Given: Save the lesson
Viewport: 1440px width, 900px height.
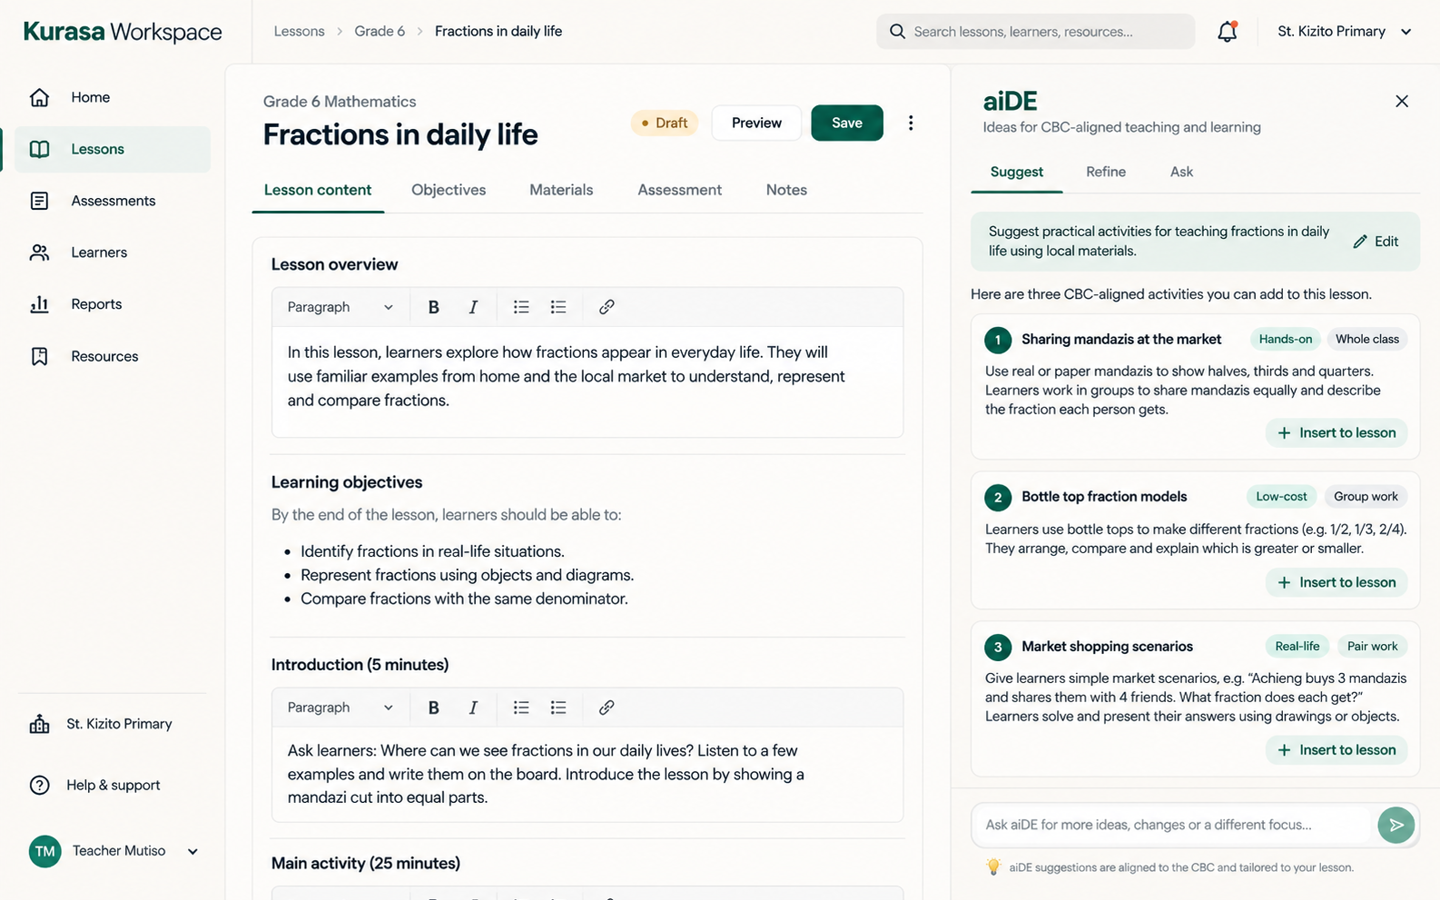Looking at the screenshot, I should pyautogui.click(x=847, y=123).
